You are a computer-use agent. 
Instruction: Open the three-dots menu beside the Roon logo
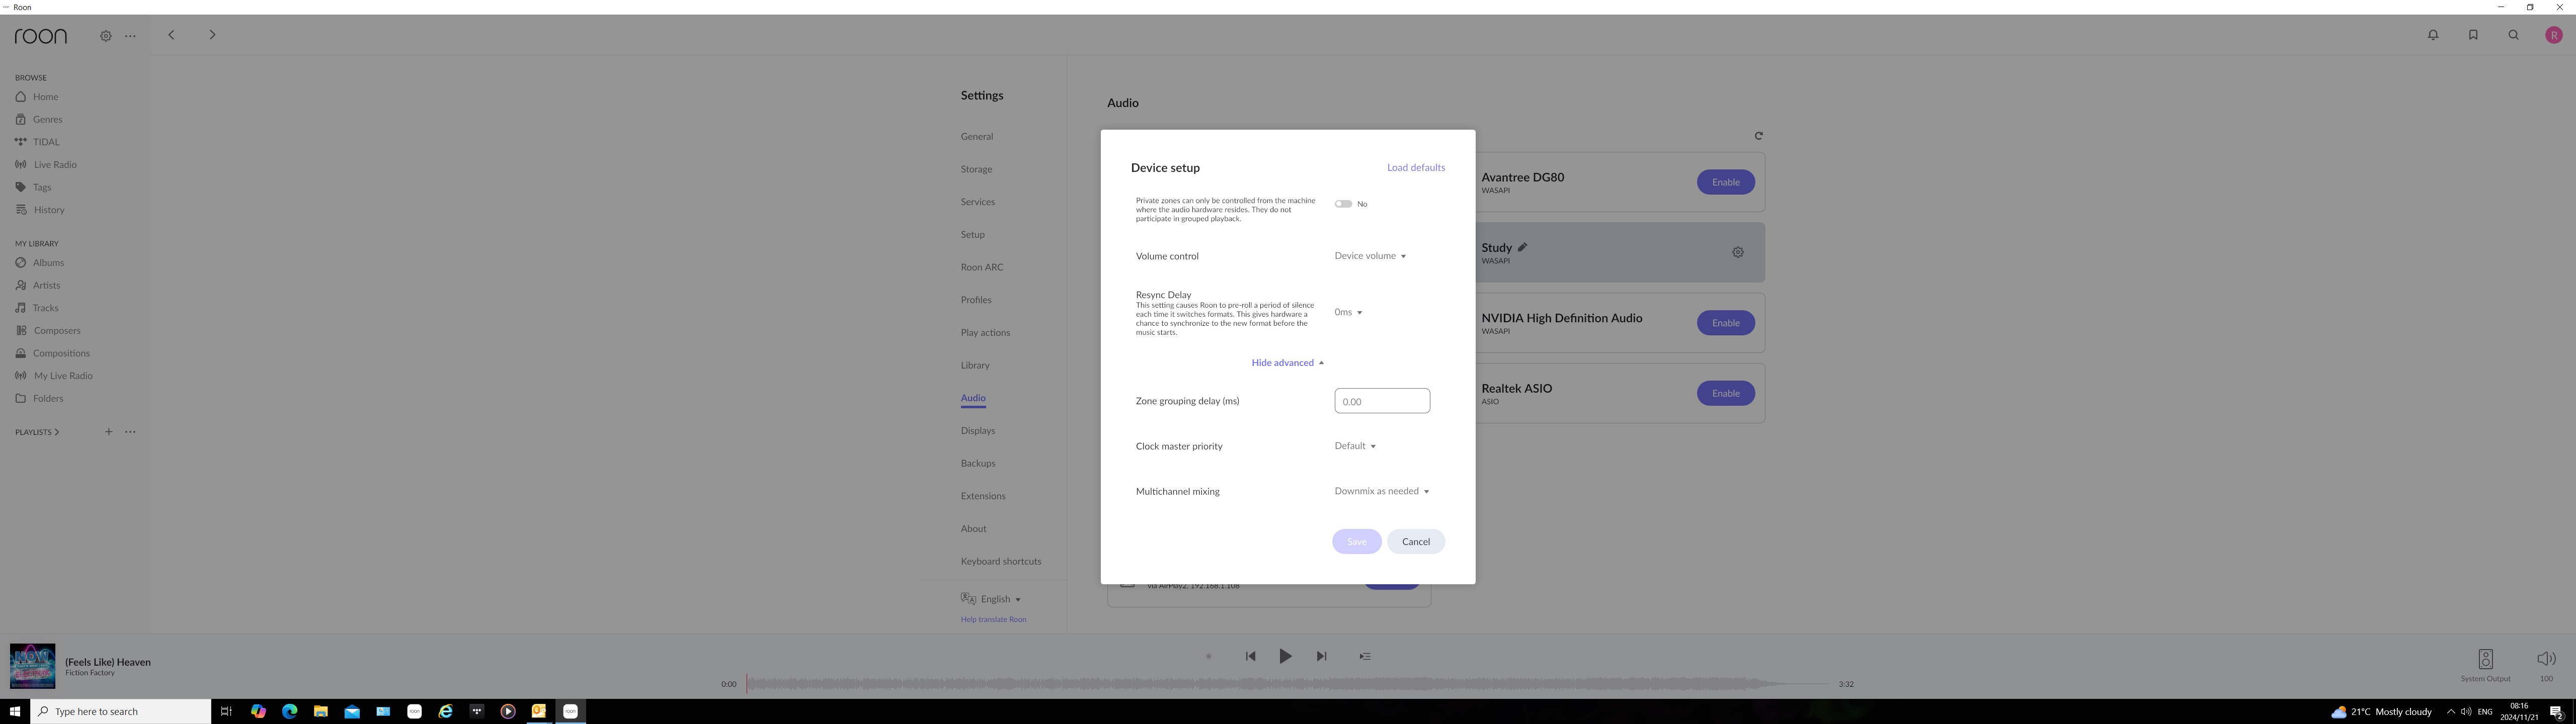[130, 36]
